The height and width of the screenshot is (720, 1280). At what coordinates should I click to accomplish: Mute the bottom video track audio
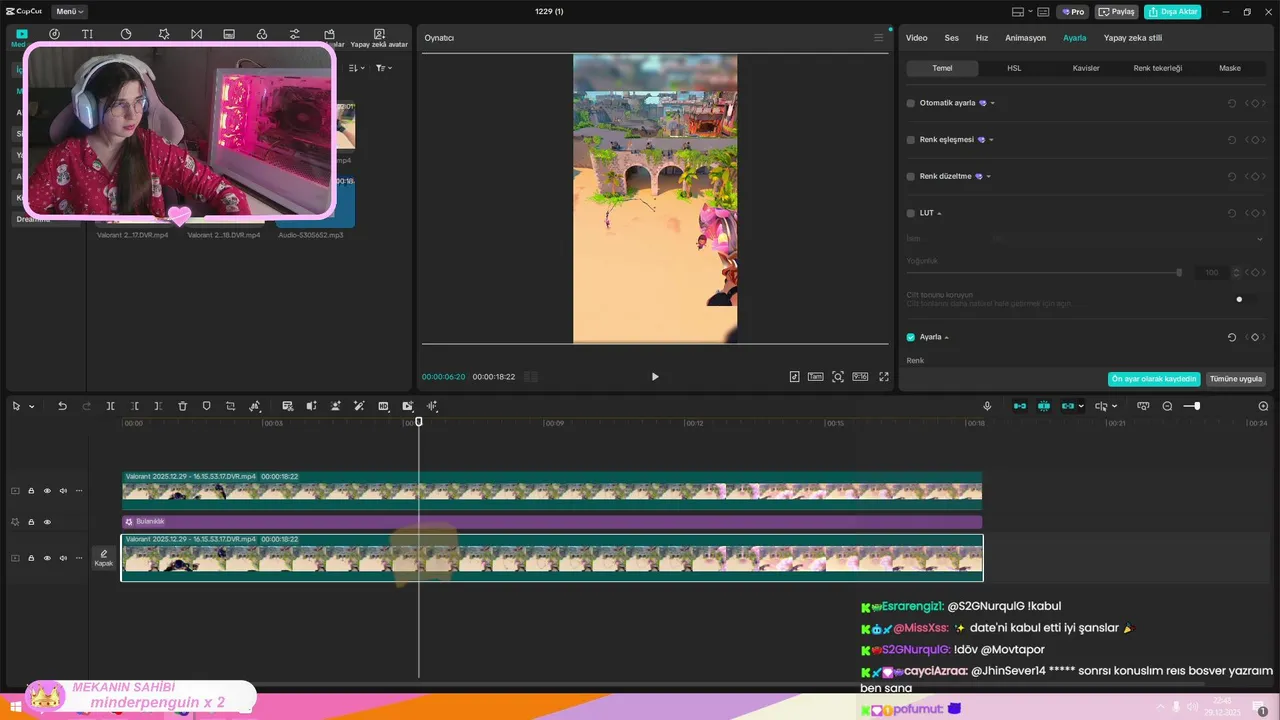click(63, 558)
